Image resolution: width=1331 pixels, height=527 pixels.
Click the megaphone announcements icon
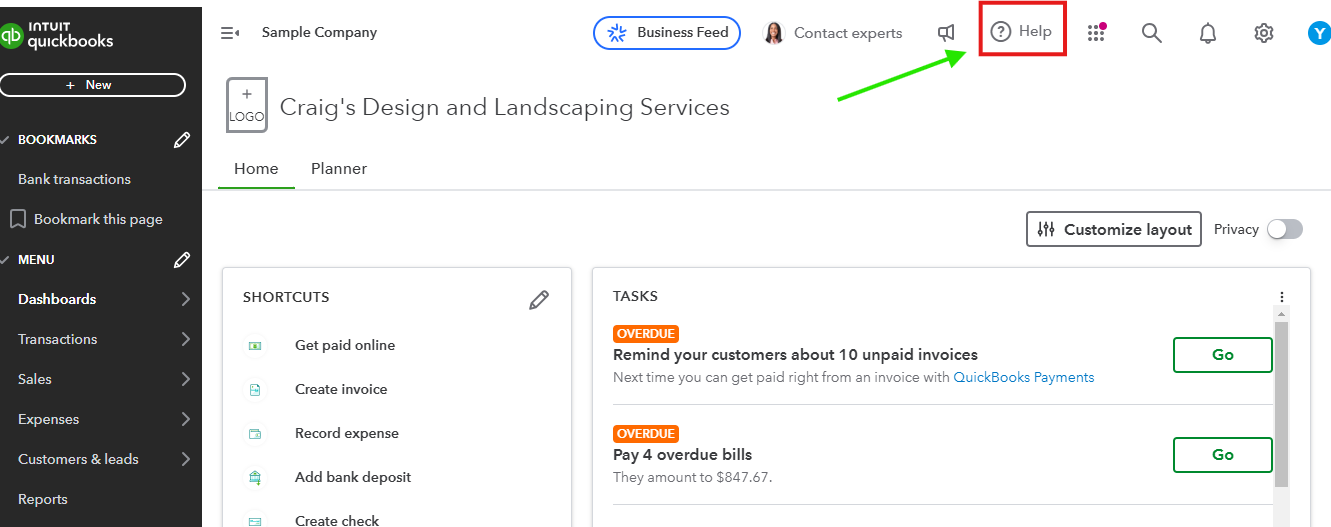(946, 33)
